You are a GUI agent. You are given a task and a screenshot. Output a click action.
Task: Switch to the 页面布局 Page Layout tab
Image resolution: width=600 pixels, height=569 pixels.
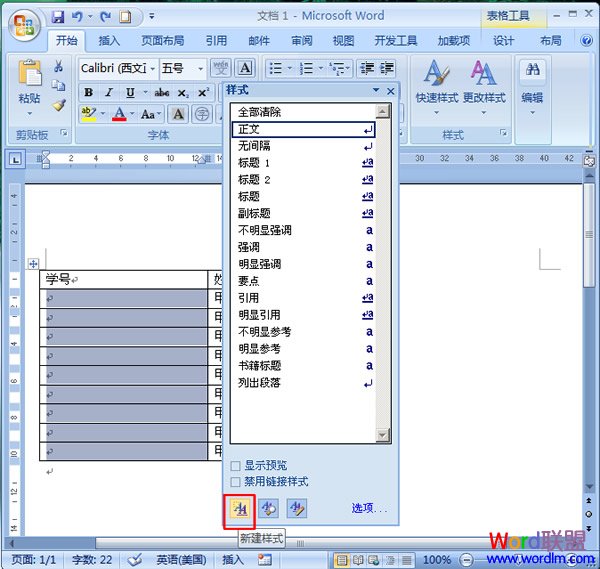click(x=163, y=41)
